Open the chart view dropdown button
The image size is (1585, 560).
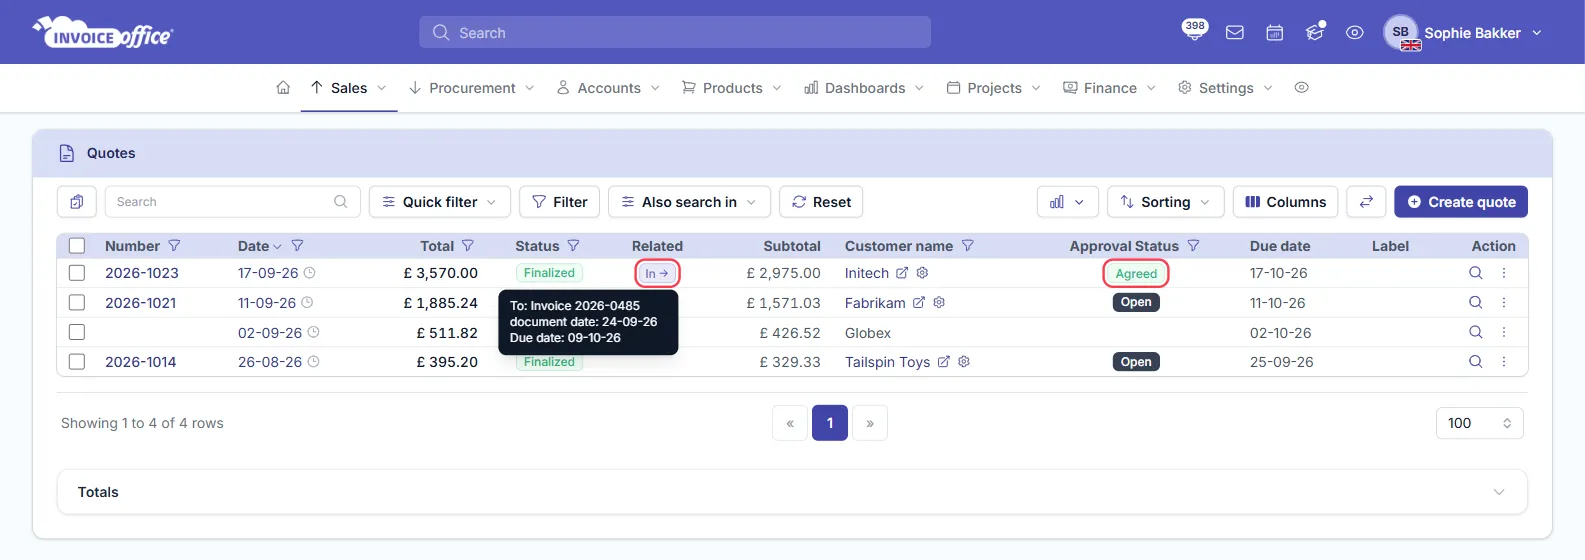pos(1067,202)
